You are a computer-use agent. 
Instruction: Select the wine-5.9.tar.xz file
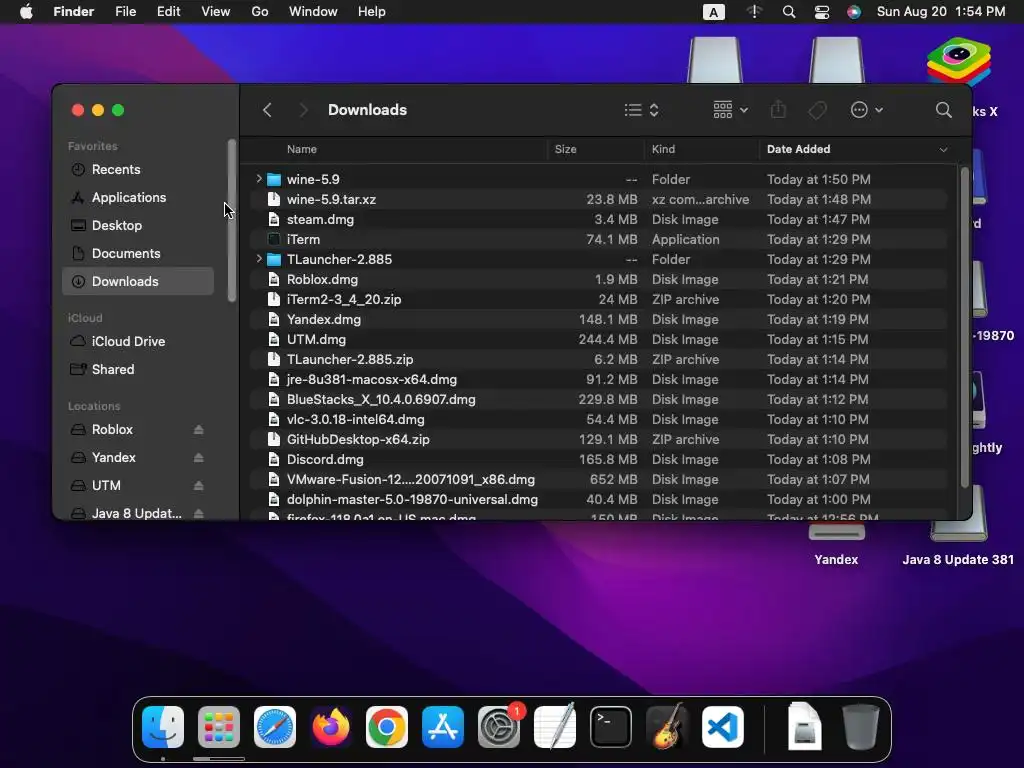click(x=598, y=199)
